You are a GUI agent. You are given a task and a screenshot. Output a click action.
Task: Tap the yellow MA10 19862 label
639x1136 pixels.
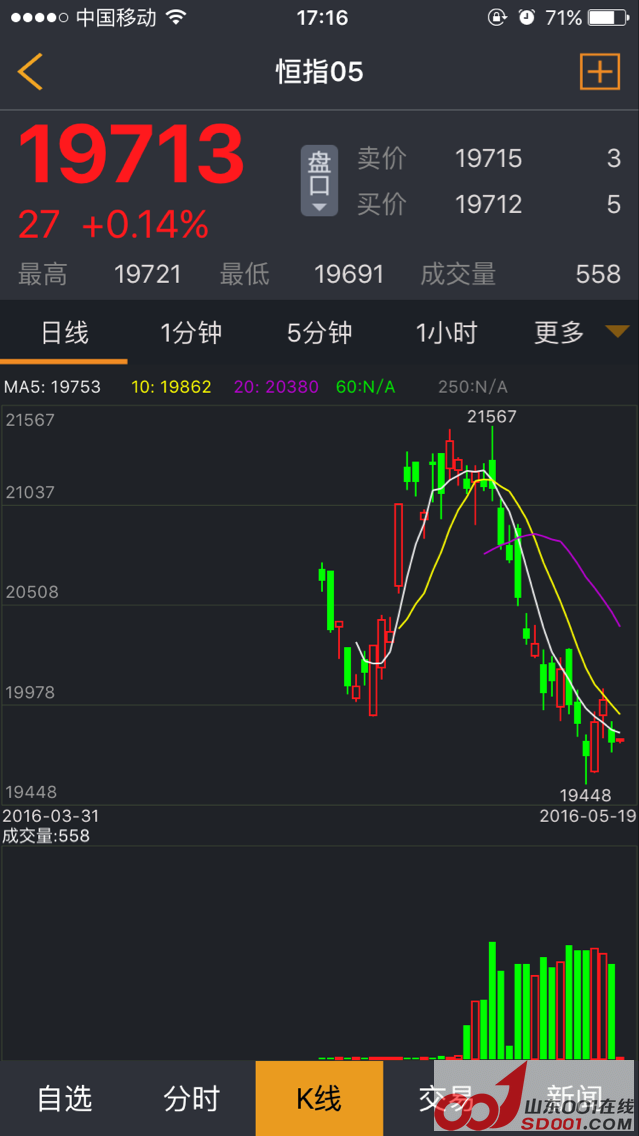tap(171, 387)
